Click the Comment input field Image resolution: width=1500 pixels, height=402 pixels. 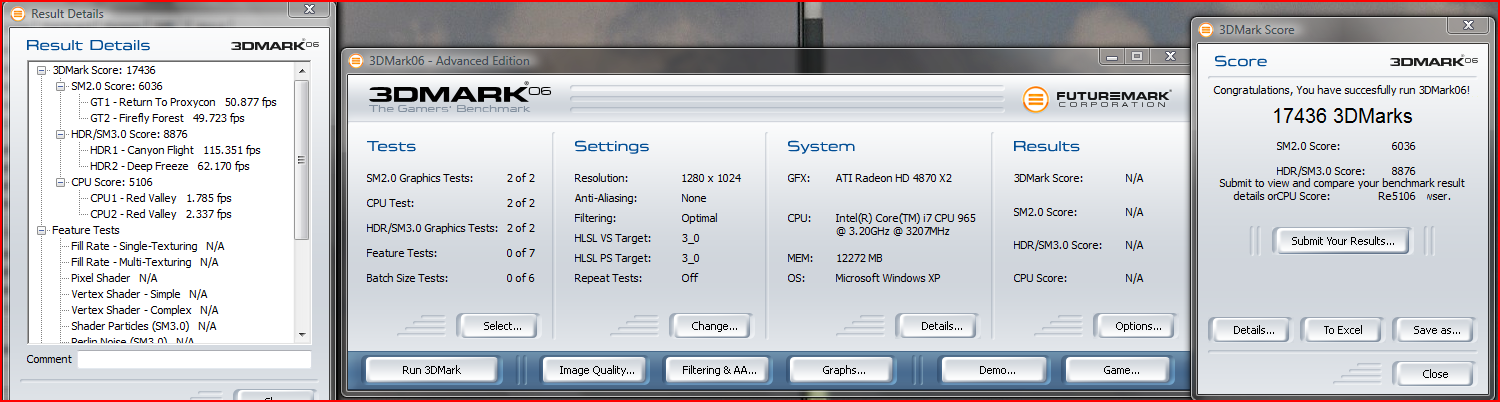tap(194, 360)
